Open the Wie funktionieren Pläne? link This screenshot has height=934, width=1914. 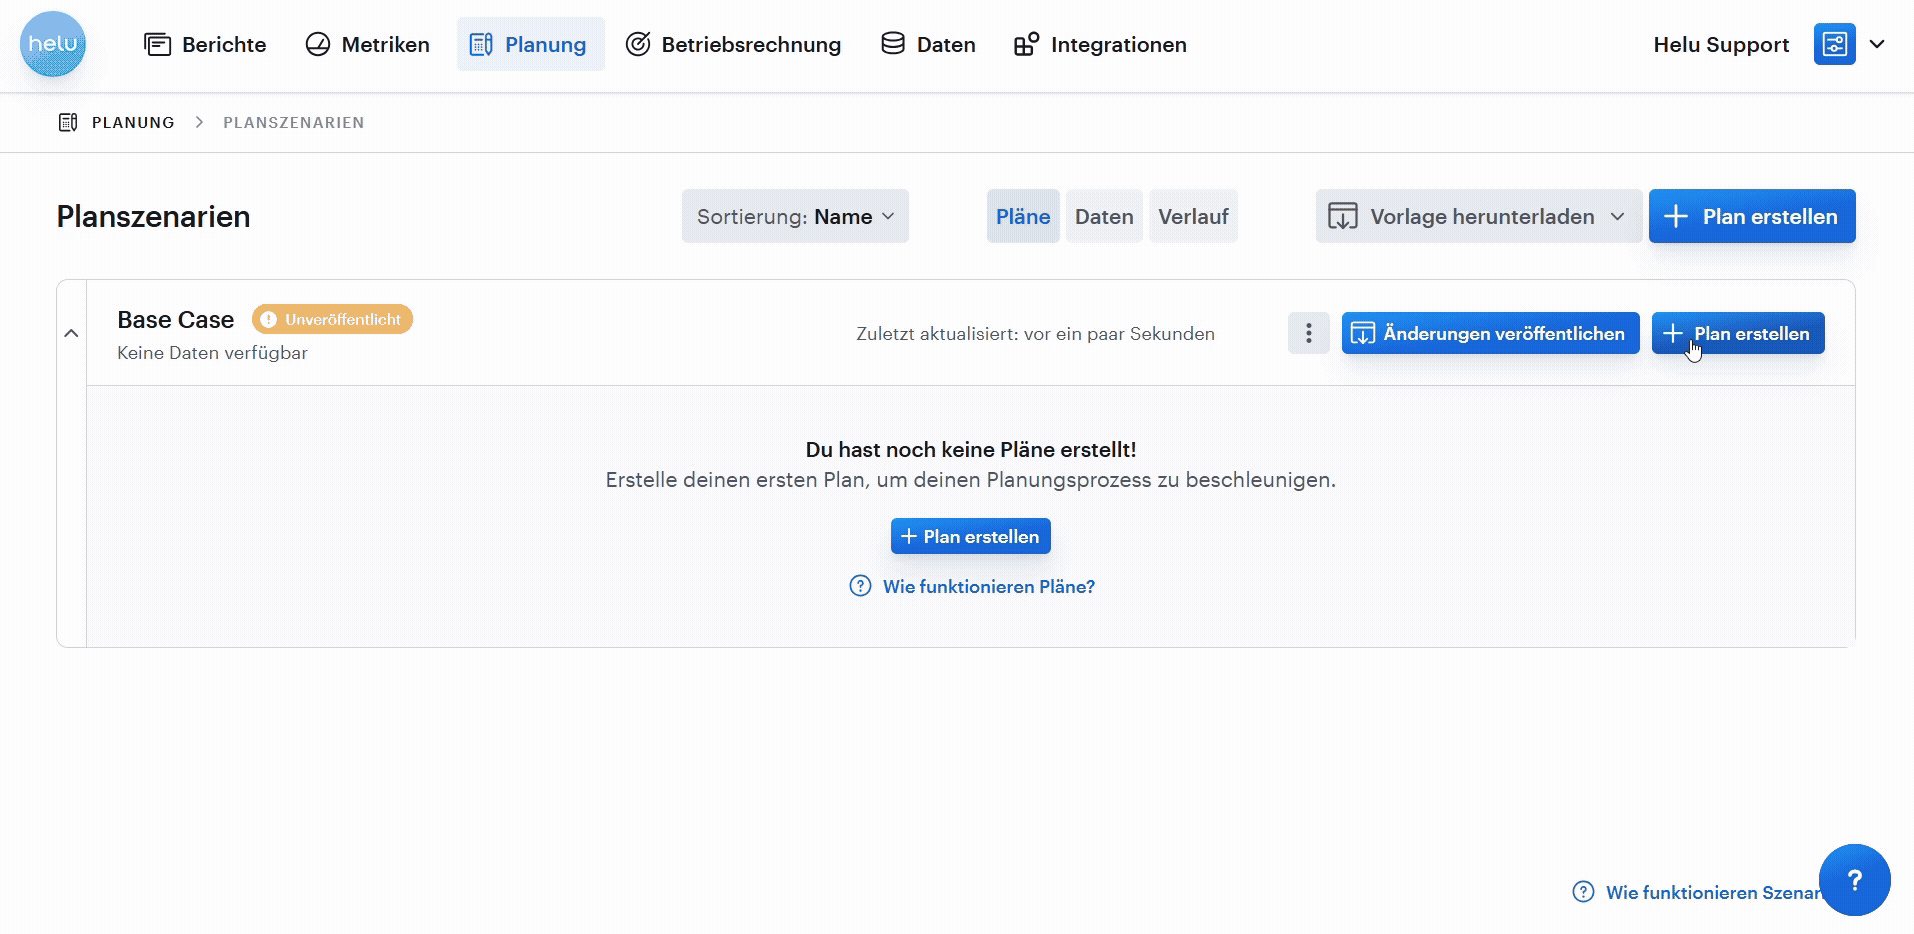[x=988, y=586]
